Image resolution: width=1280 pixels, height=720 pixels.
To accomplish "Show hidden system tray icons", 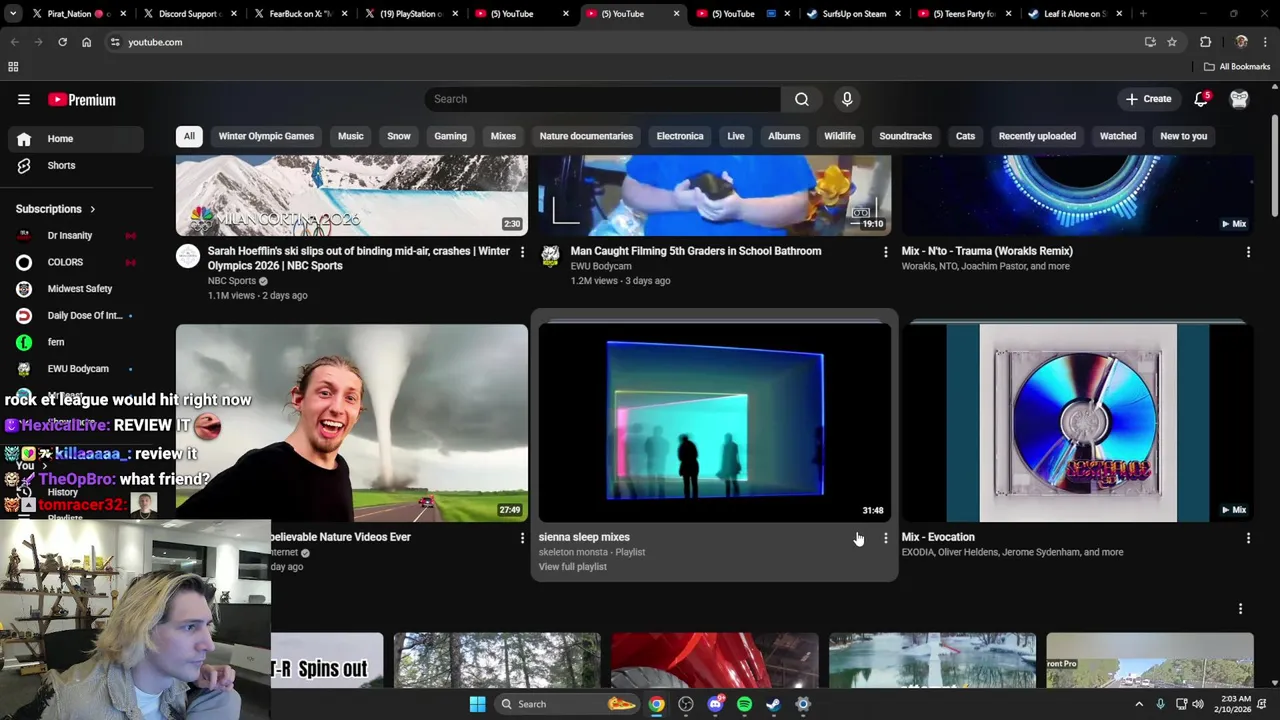I will (x=1138, y=704).
